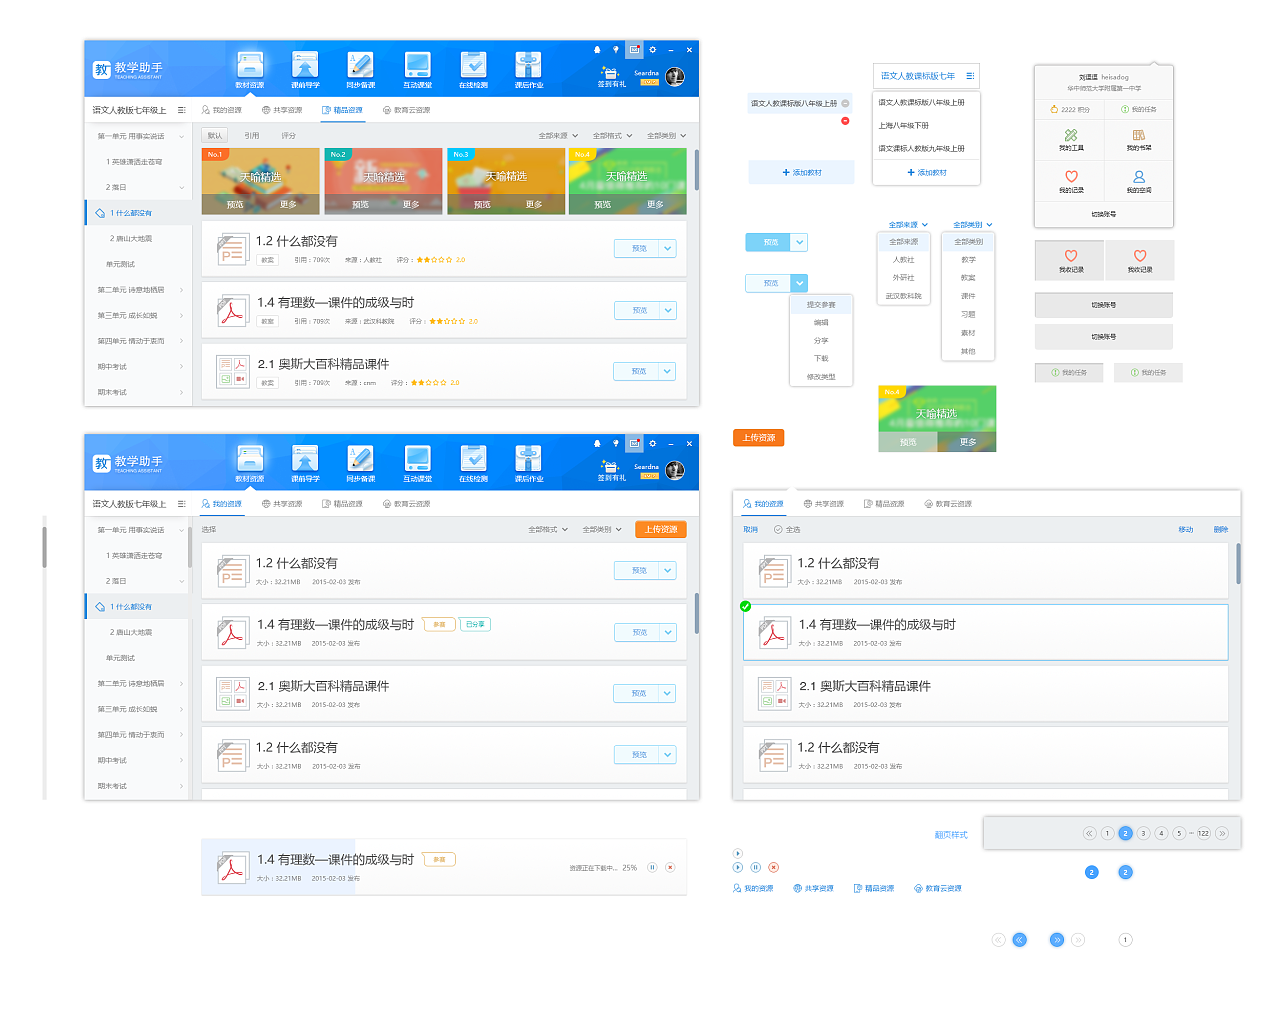Choose 分享 from the preview dropdown menu

pyautogui.click(x=821, y=340)
